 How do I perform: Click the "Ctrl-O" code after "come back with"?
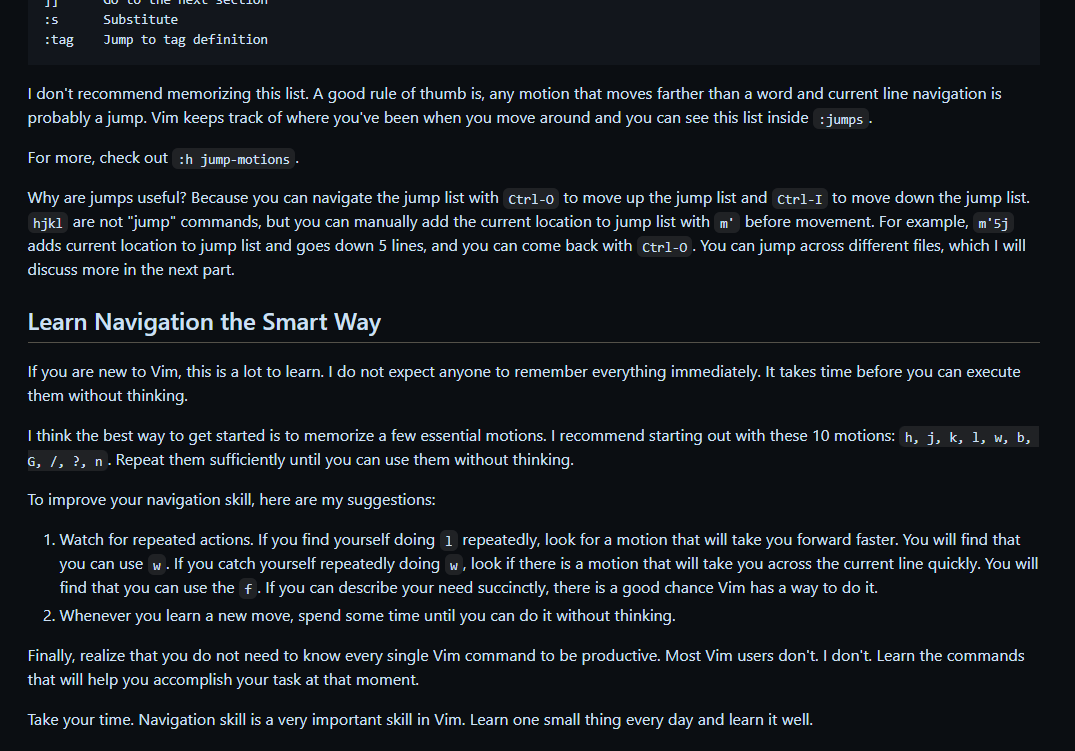point(665,247)
